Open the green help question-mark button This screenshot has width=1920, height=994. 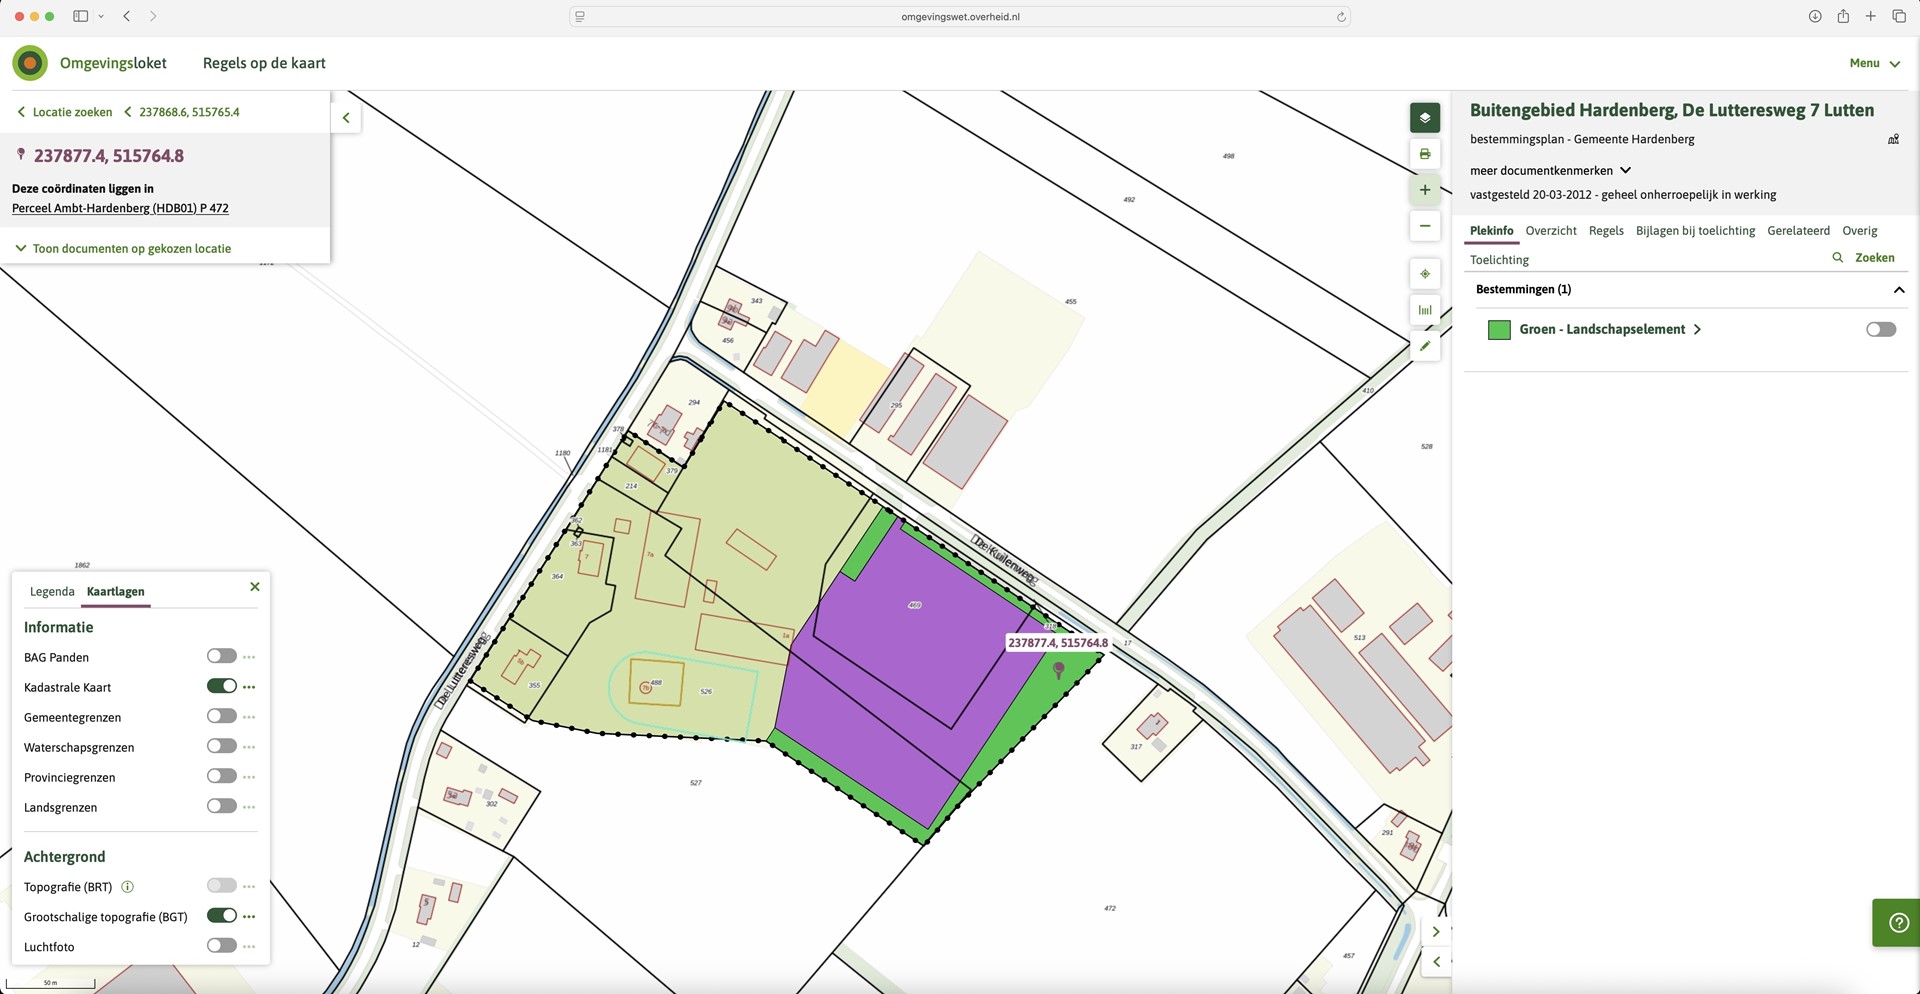pyautogui.click(x=1897, y=923)
